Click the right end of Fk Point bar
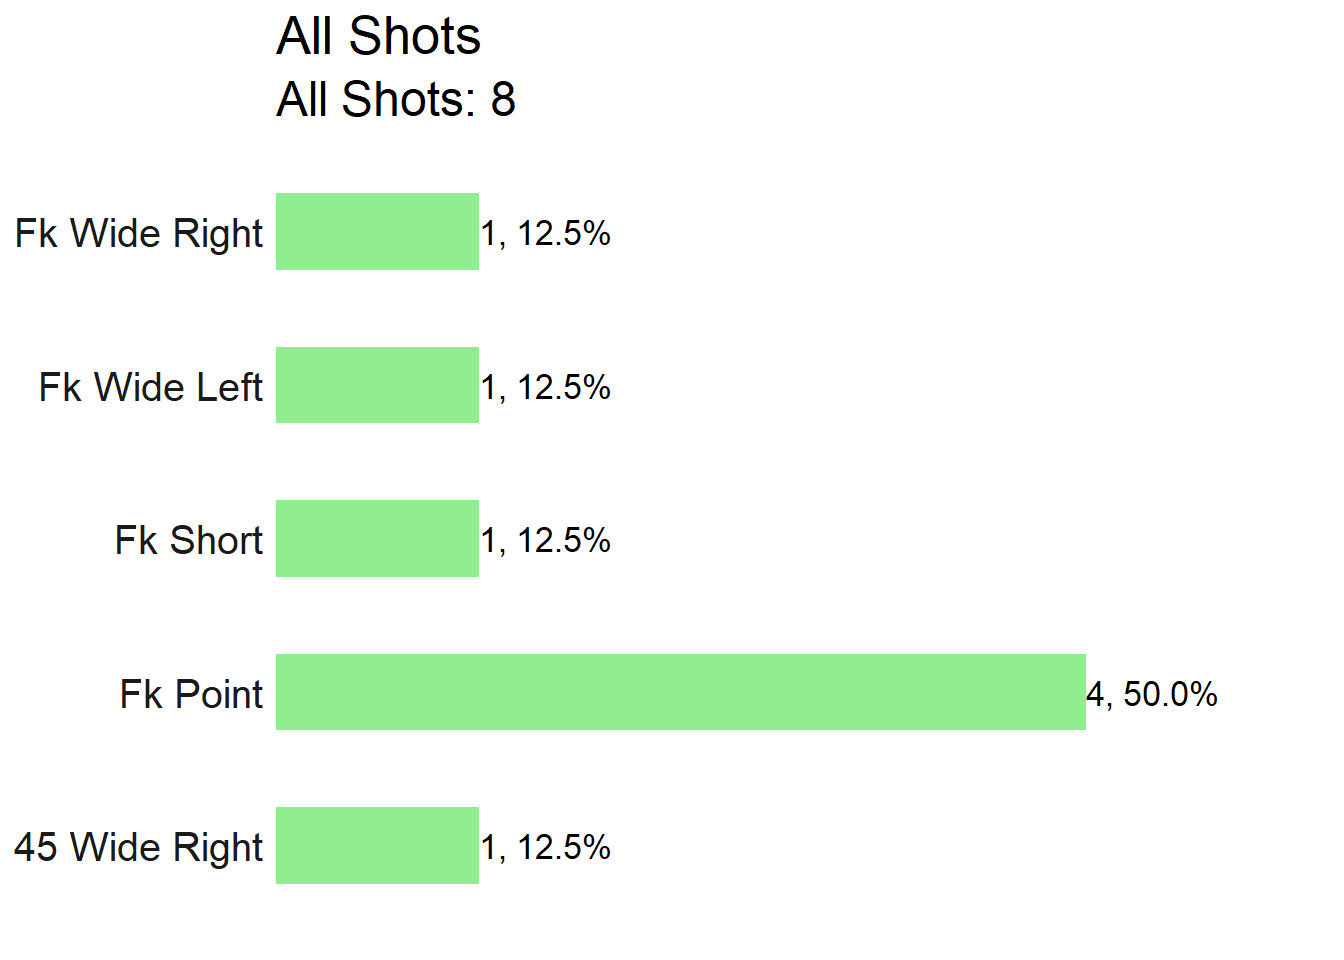 (x=1083, y=692)
